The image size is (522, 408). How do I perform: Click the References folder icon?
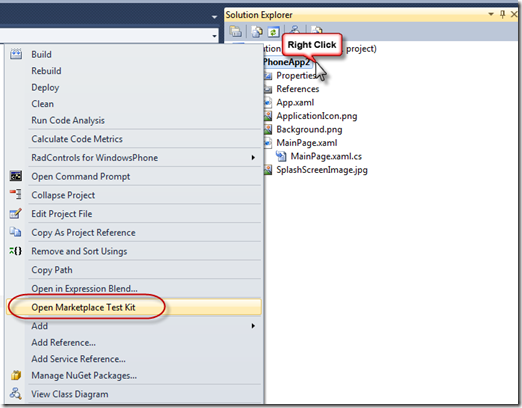[268, 89]
